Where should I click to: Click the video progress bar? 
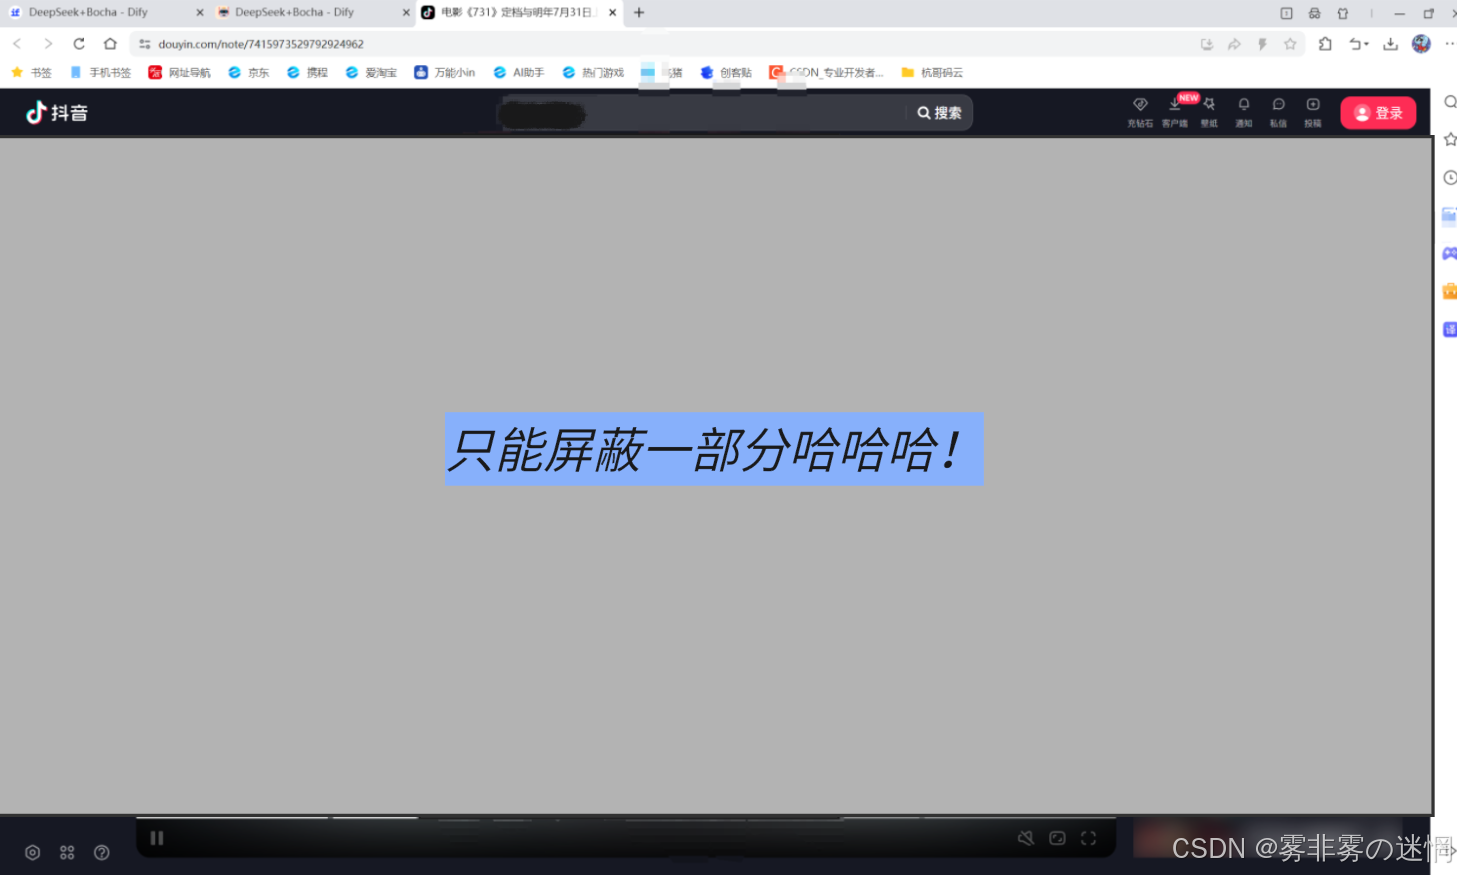coord(626,818)
